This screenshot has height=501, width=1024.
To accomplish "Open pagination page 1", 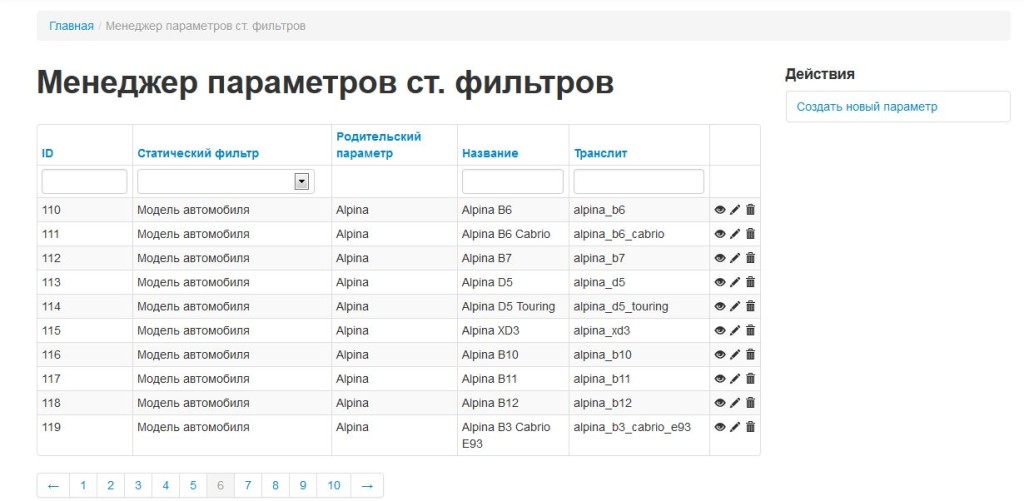I will click(83, 485).
